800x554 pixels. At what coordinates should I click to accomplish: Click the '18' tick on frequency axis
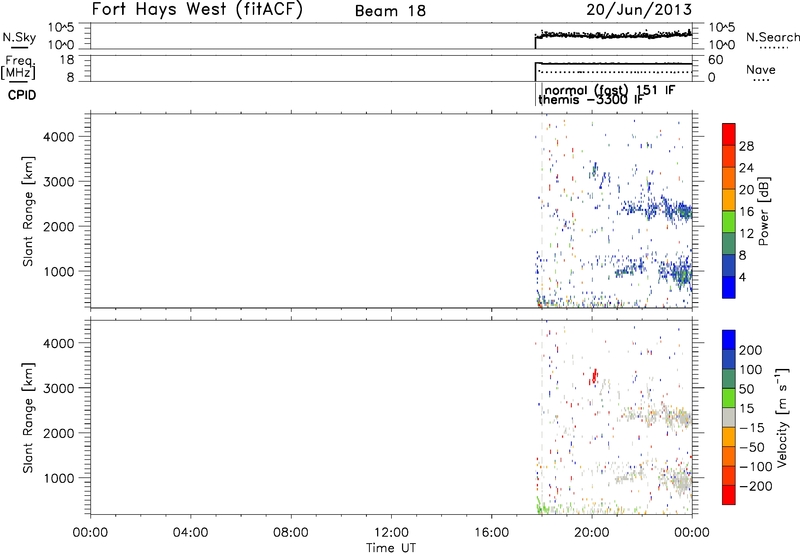(66, 60)
